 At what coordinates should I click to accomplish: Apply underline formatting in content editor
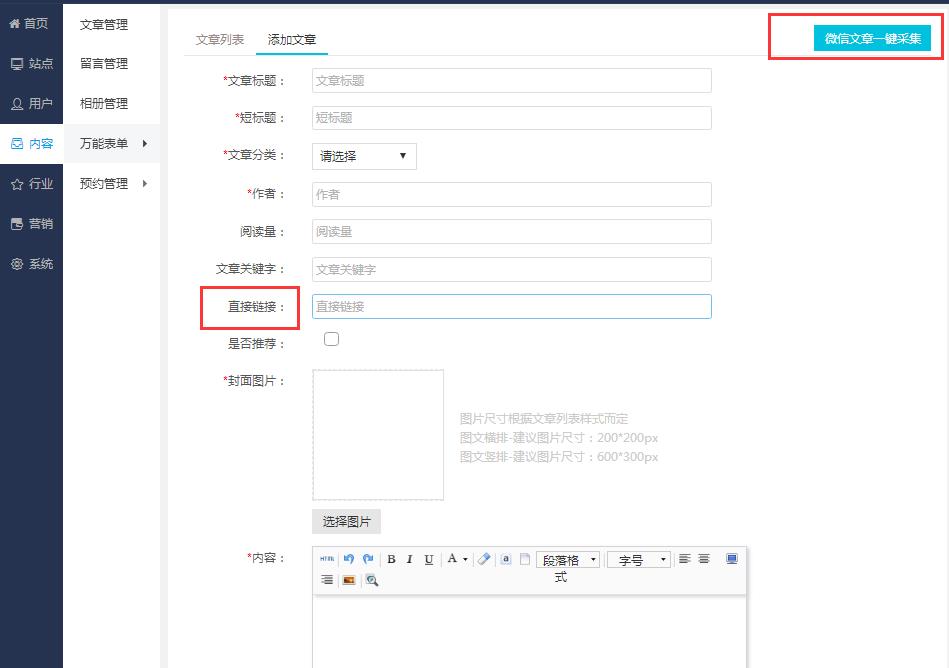pyautogui.click(x=429, y=559)
